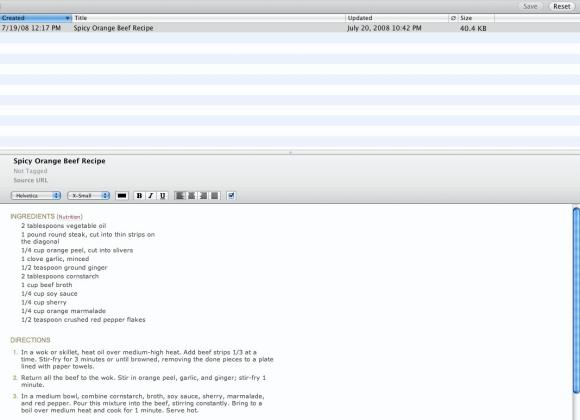Click the Reset button
The height and width of the screenshot is (420, 580).
tap(562, 6)
